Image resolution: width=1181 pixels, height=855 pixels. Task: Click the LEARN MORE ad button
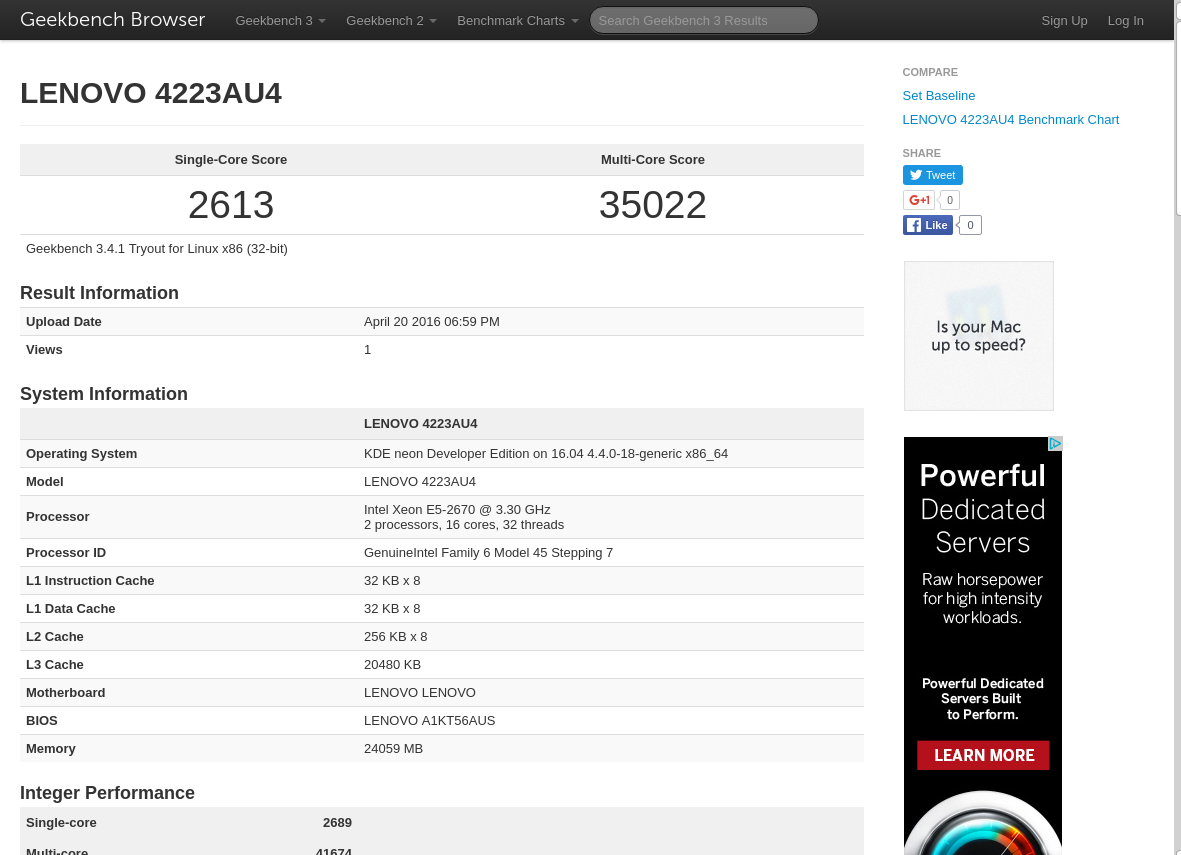pyautogui.click(x=983, y=755)
